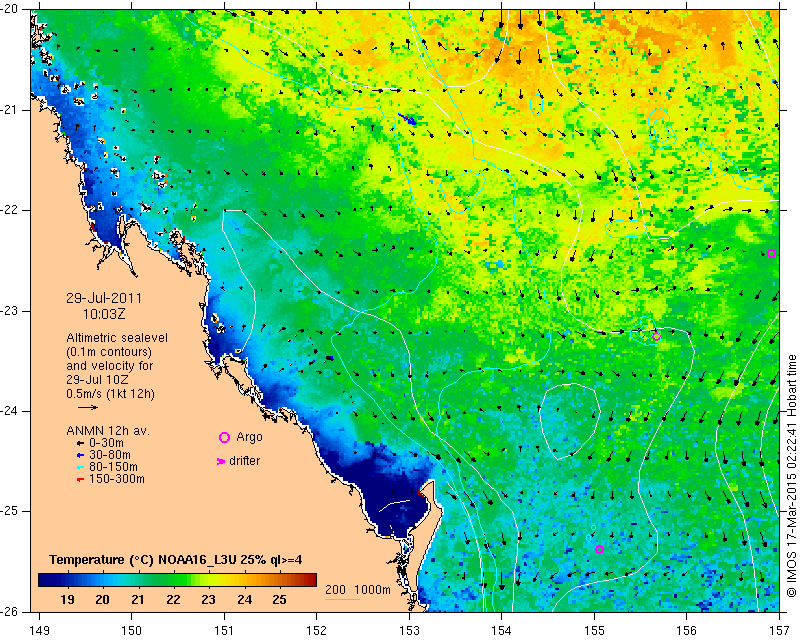
Task: Click the longitude axis label '149'
Action: (x=40, y=630)
